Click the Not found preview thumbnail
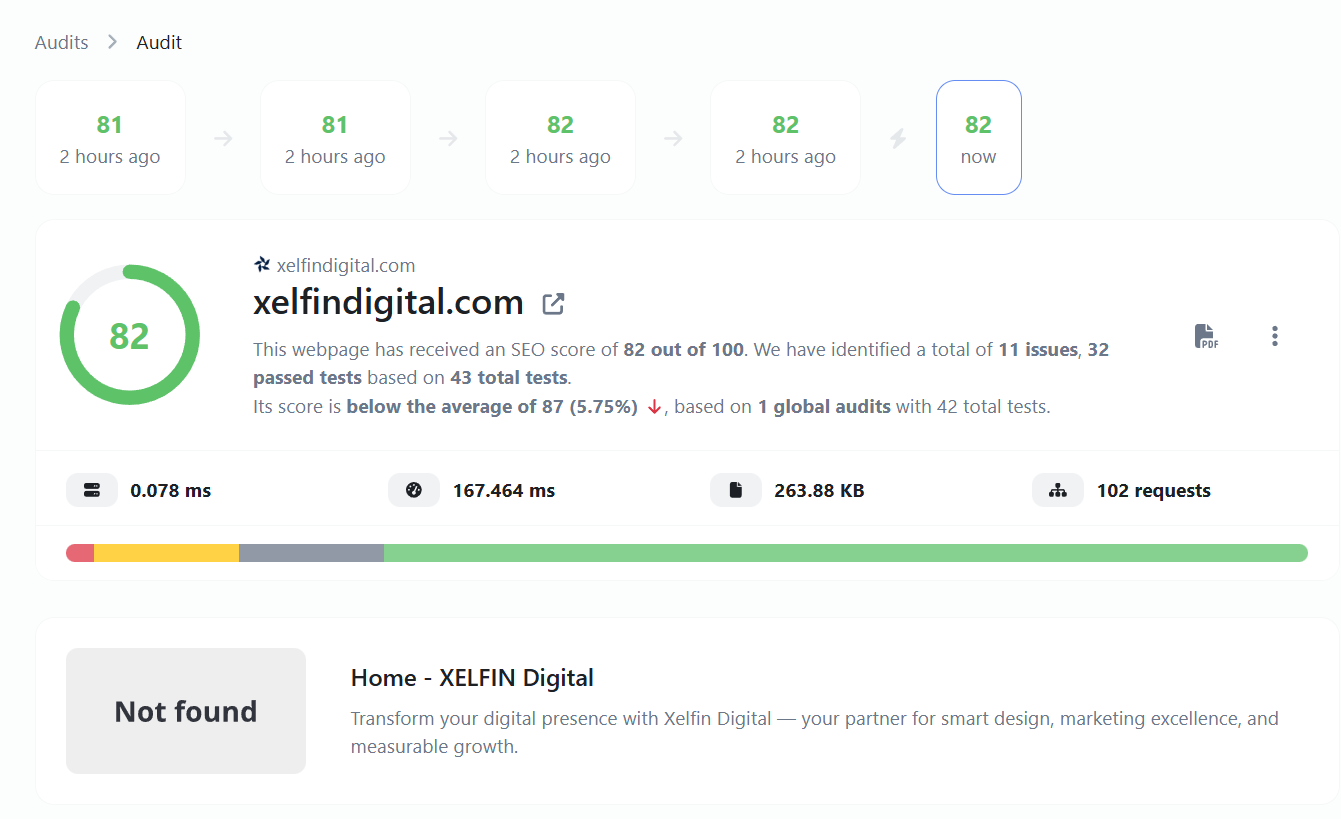The image size is (1341, 819). [185, 710]
